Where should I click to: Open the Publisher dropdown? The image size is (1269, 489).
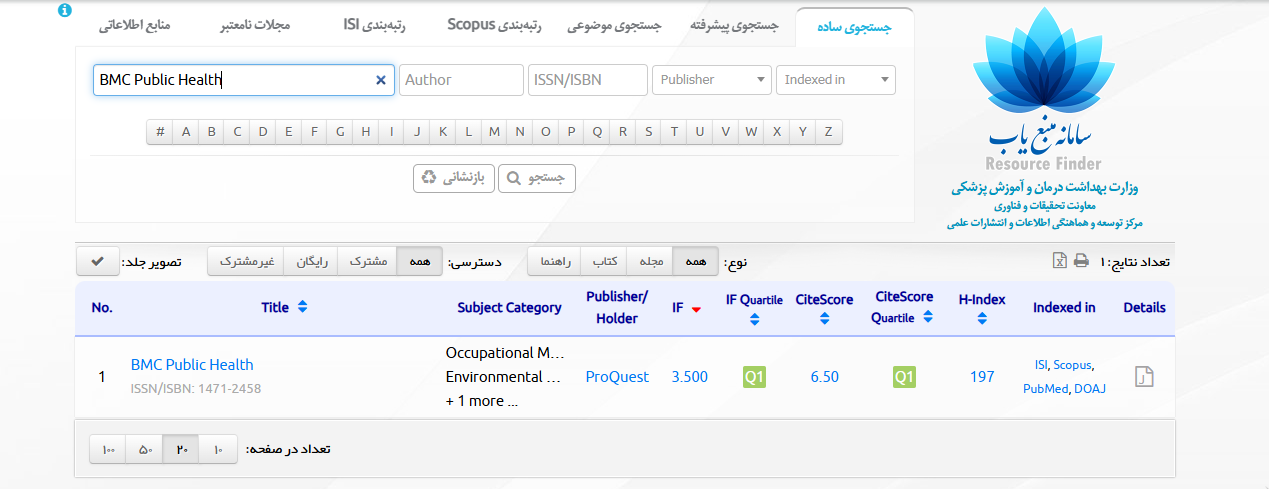(x=712, y=80)
